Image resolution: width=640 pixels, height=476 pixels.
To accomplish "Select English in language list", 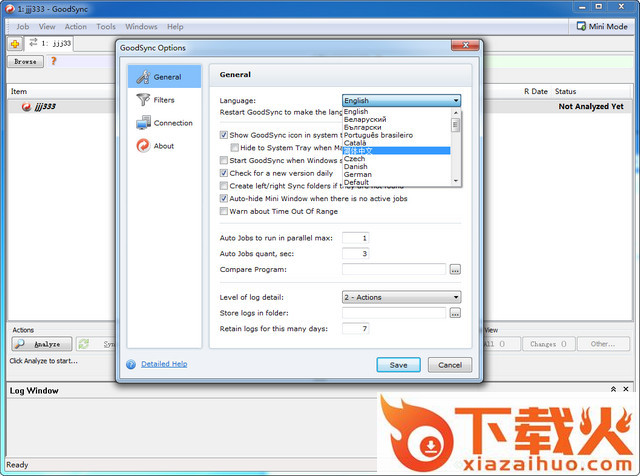I will [396, 111].
